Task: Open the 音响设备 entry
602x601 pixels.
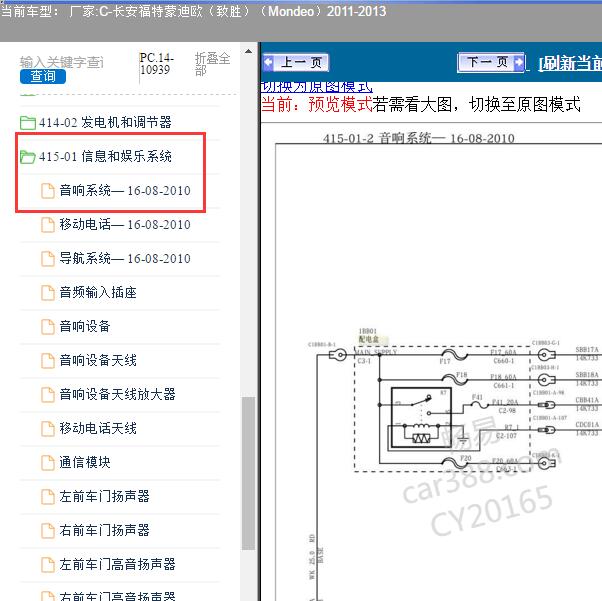Action: [85, 326]
